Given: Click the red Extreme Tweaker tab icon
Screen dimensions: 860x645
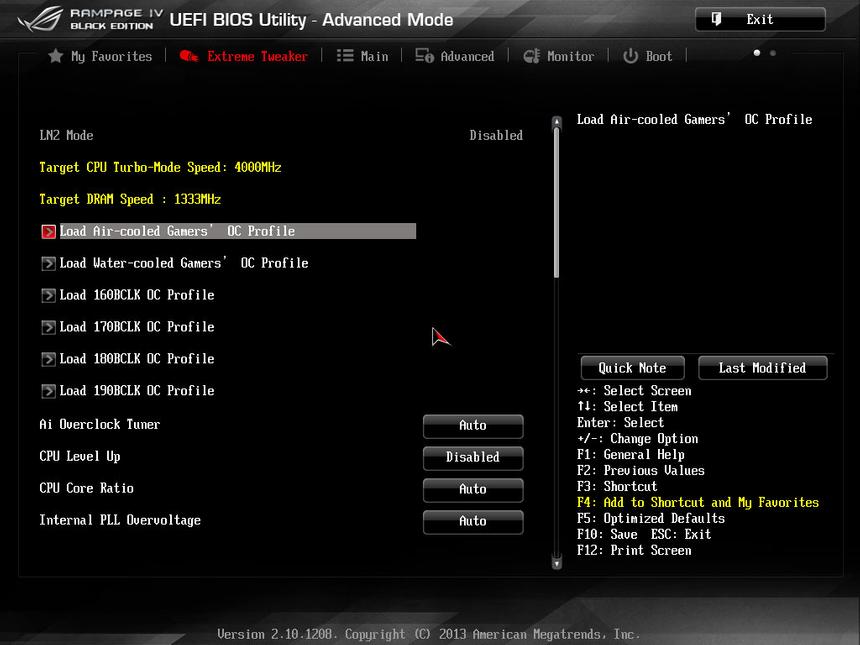Looking at the screenshot, I should [x=188, y=57].
